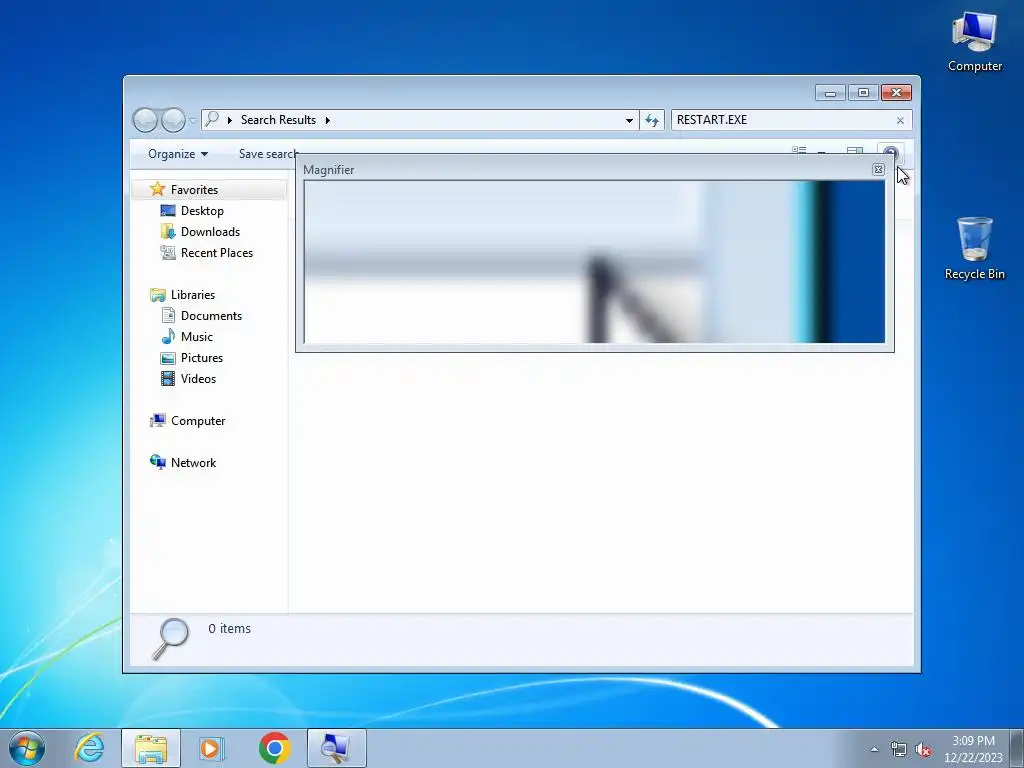Screen dimensions: 1024x768
Task: Click the Get help button in Explorer
Action: [890, 153]
